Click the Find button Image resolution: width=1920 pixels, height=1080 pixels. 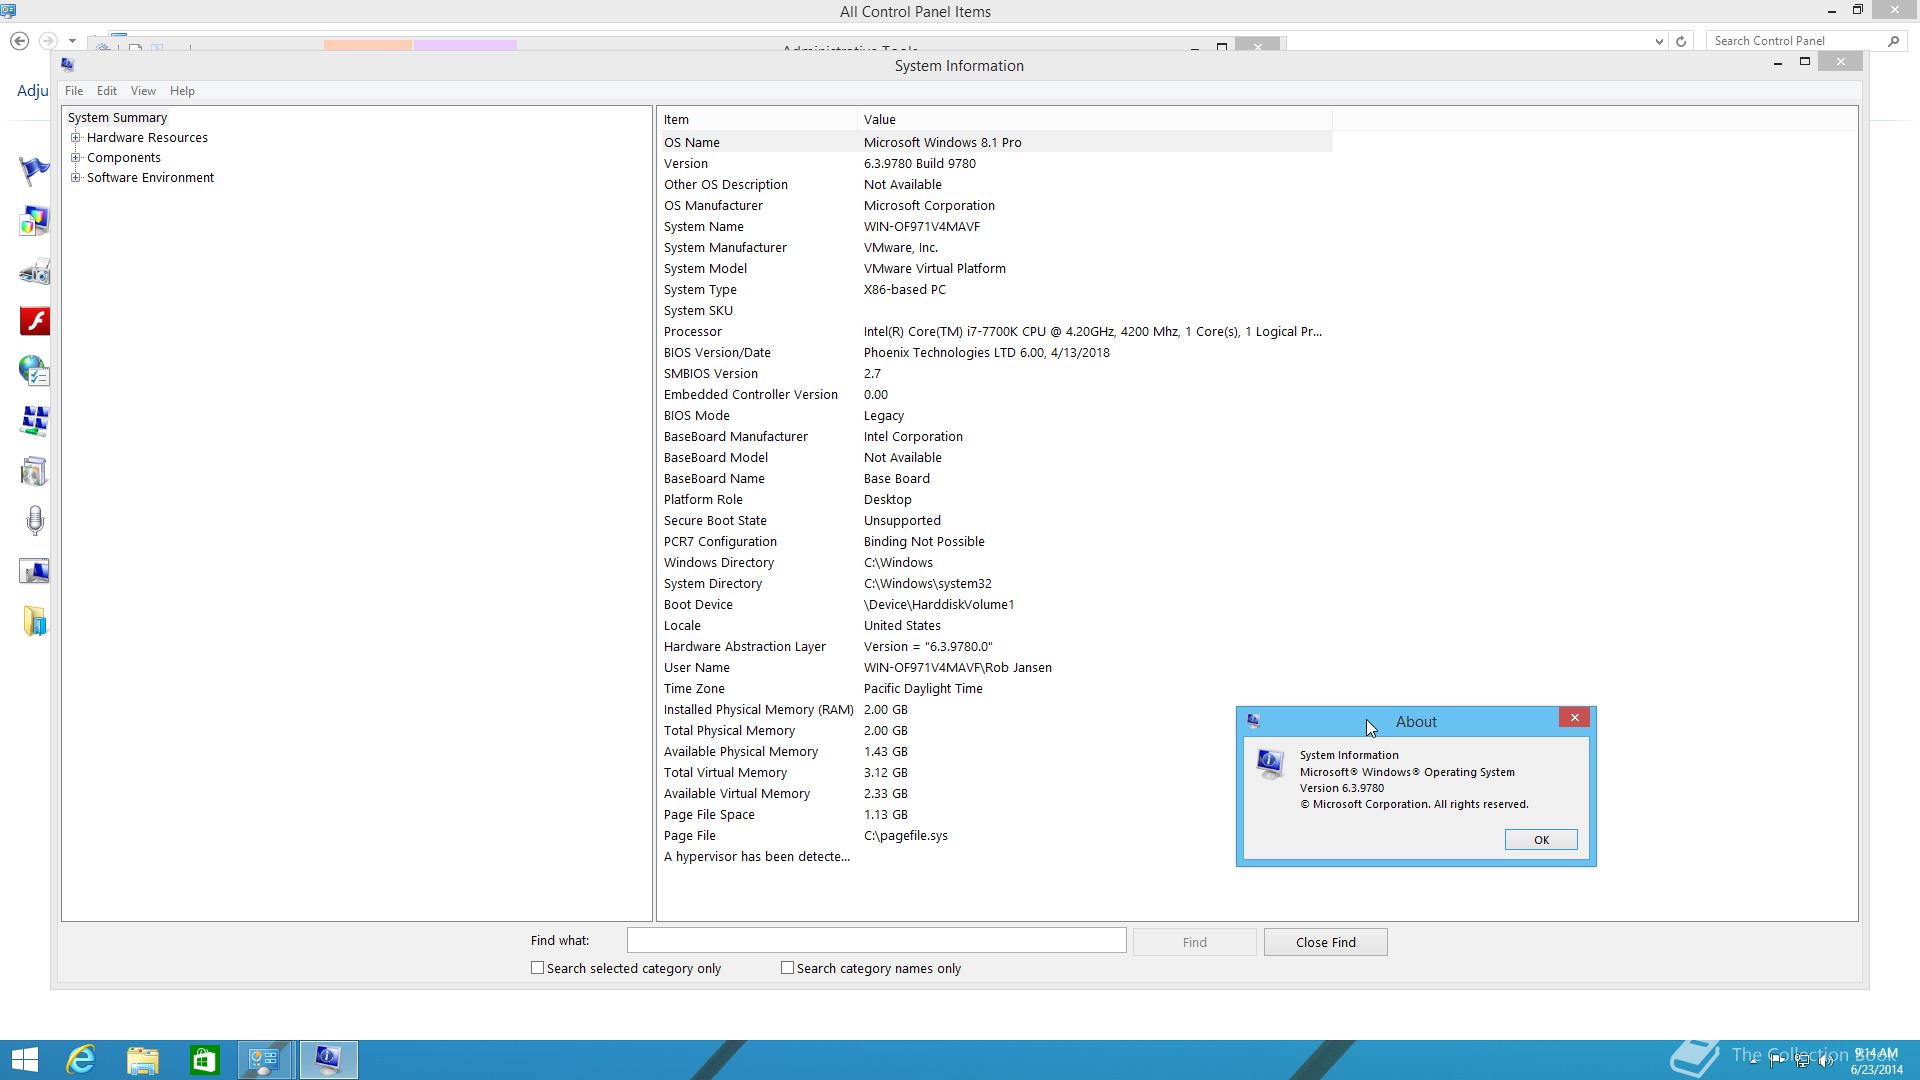tap(1194, 942)
